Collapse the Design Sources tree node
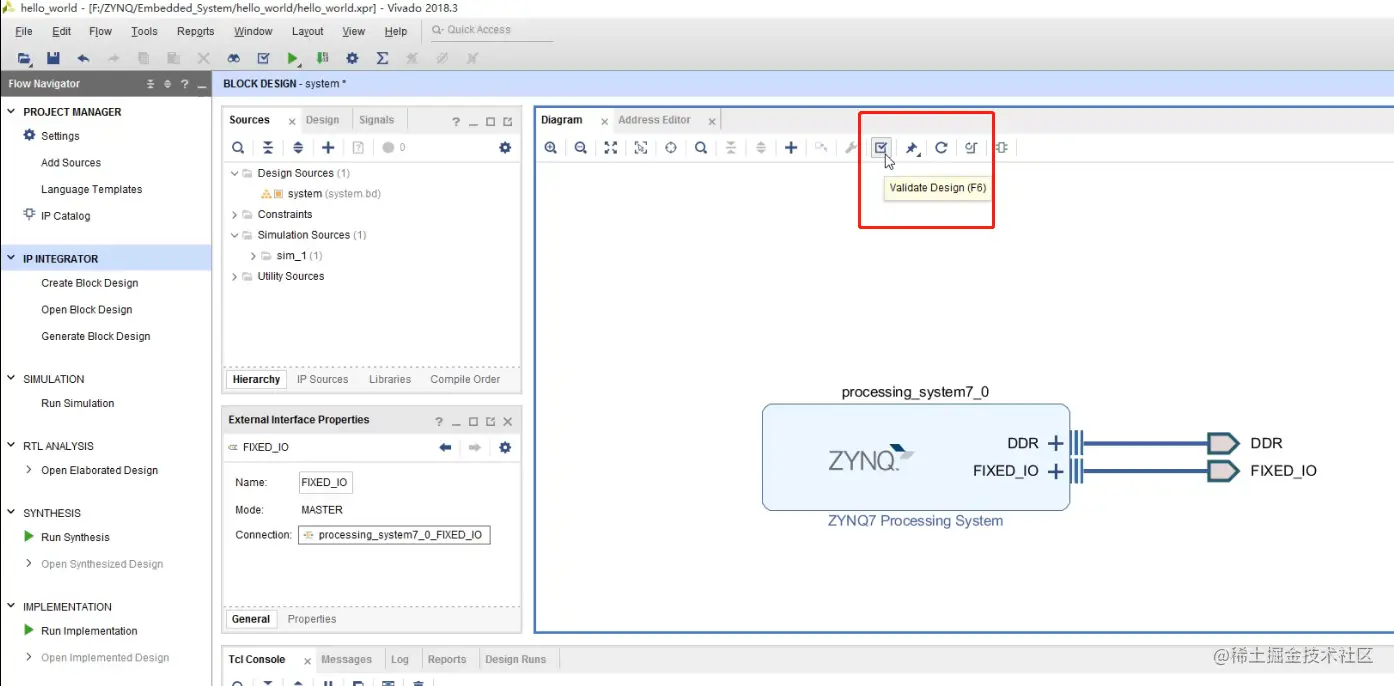Screen dimensions: 1394x686 click(x=235, y=173)
